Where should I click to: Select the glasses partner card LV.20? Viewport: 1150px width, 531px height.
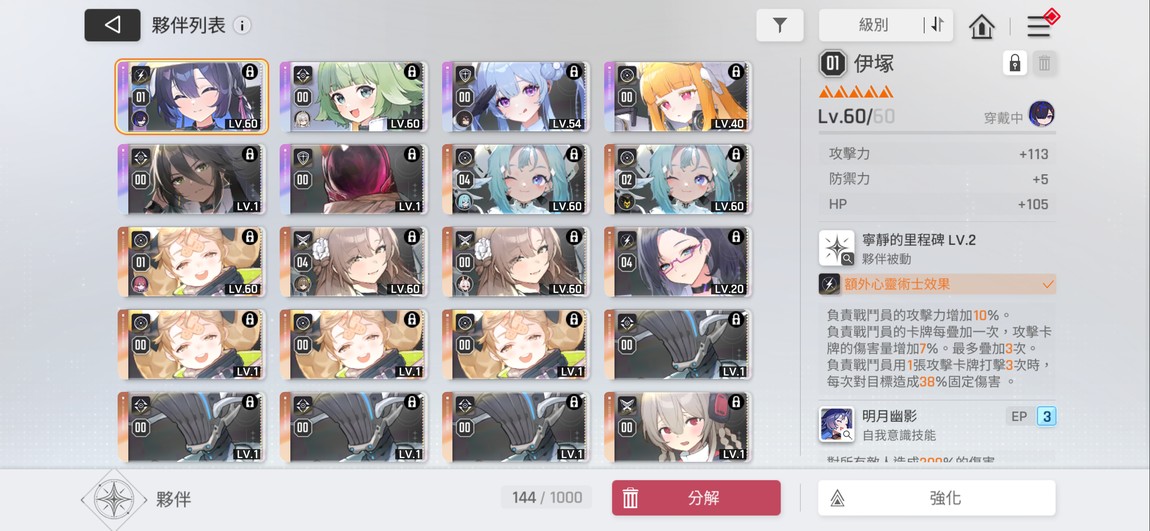(x=678, y=262)
